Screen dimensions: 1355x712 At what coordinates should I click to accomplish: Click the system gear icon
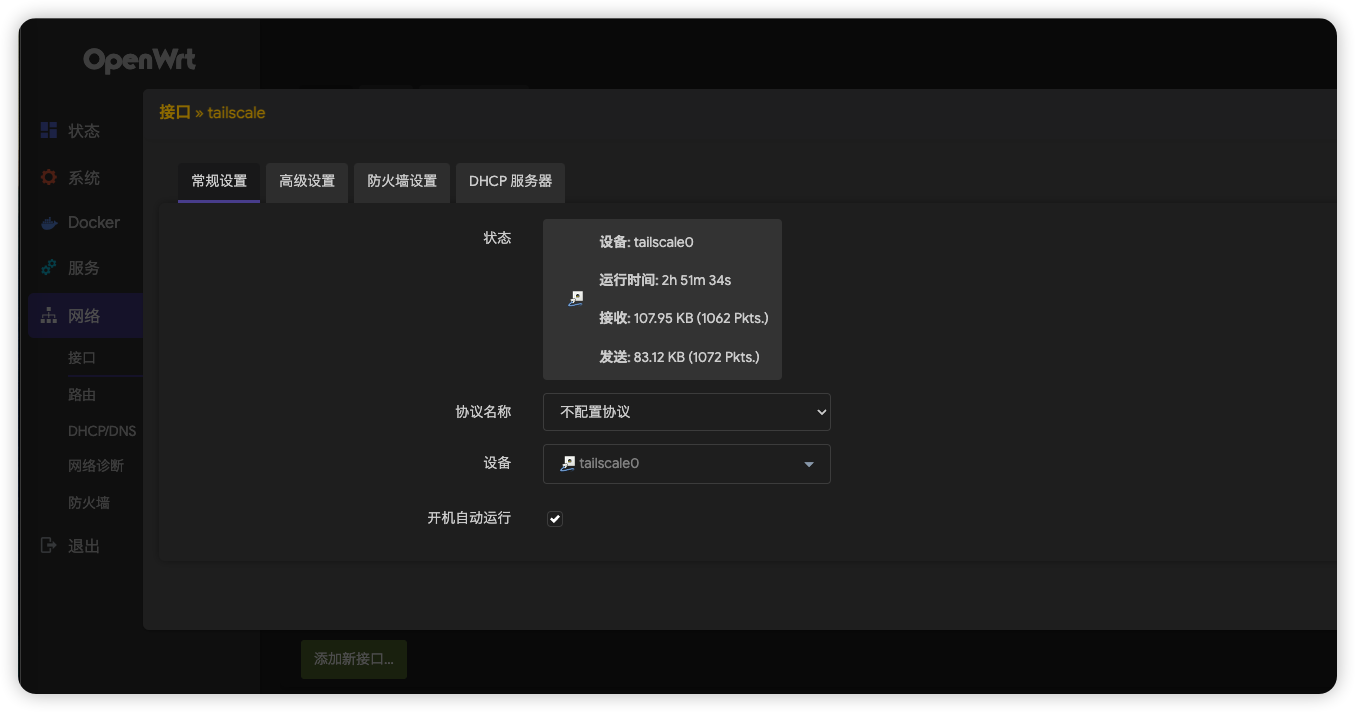coord(48,178)
